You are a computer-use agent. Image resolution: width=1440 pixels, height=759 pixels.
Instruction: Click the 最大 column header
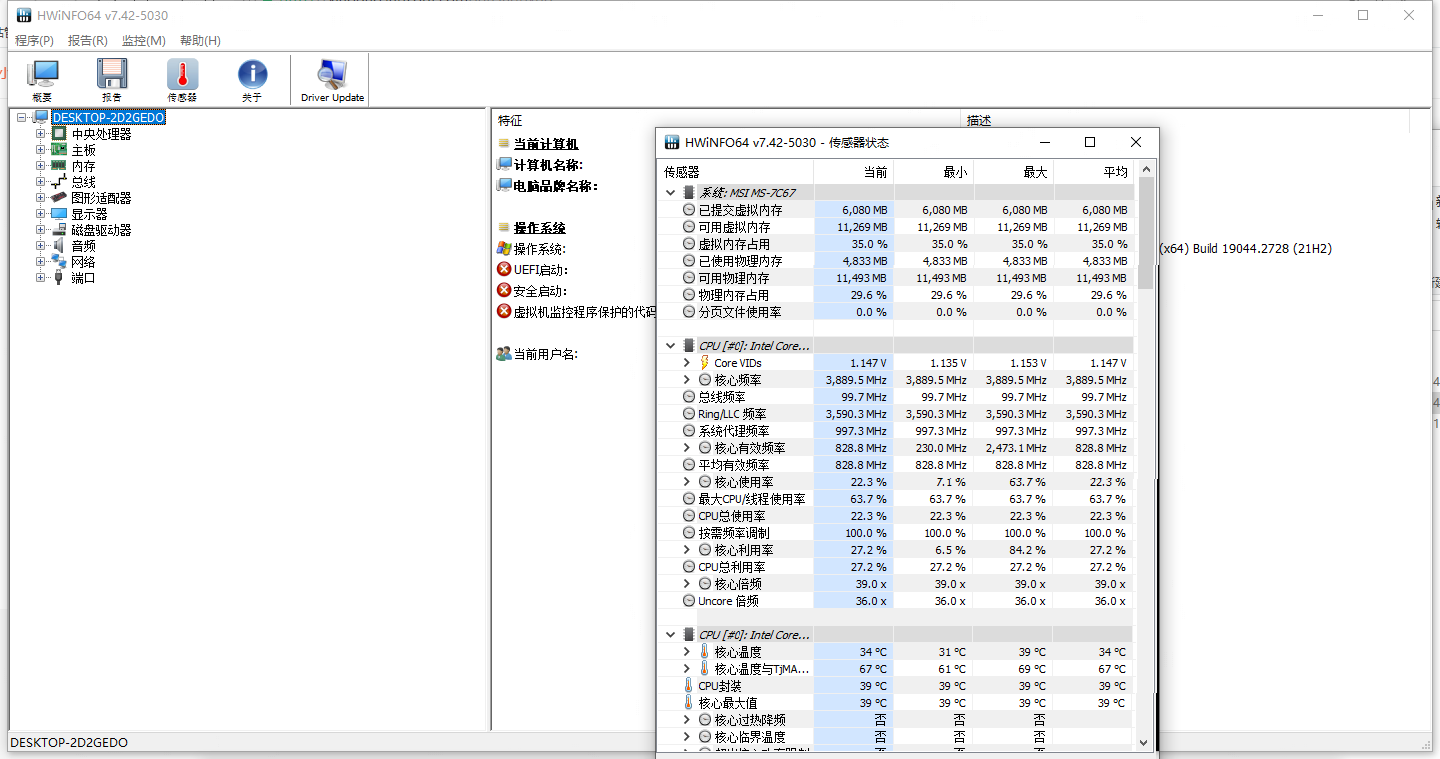[x=1034, y=172]
